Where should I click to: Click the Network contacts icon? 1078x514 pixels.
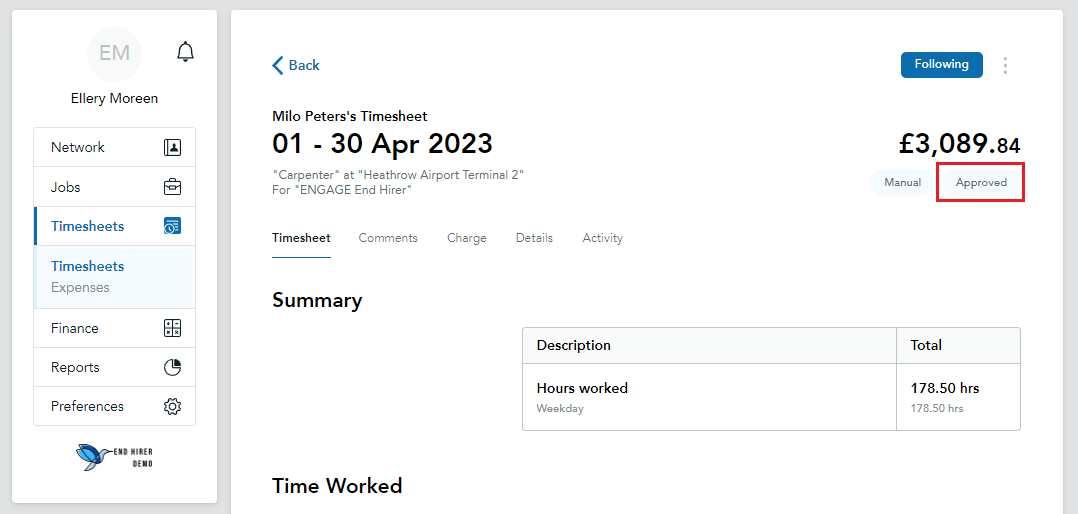[x=173, y=147]
